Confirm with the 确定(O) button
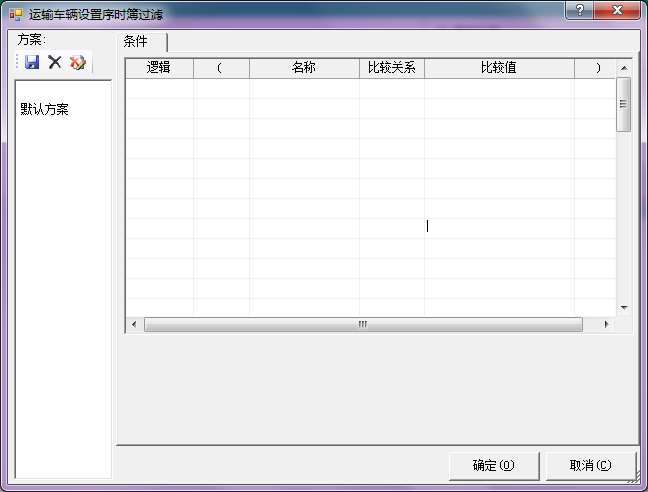 tap(494, 466)
